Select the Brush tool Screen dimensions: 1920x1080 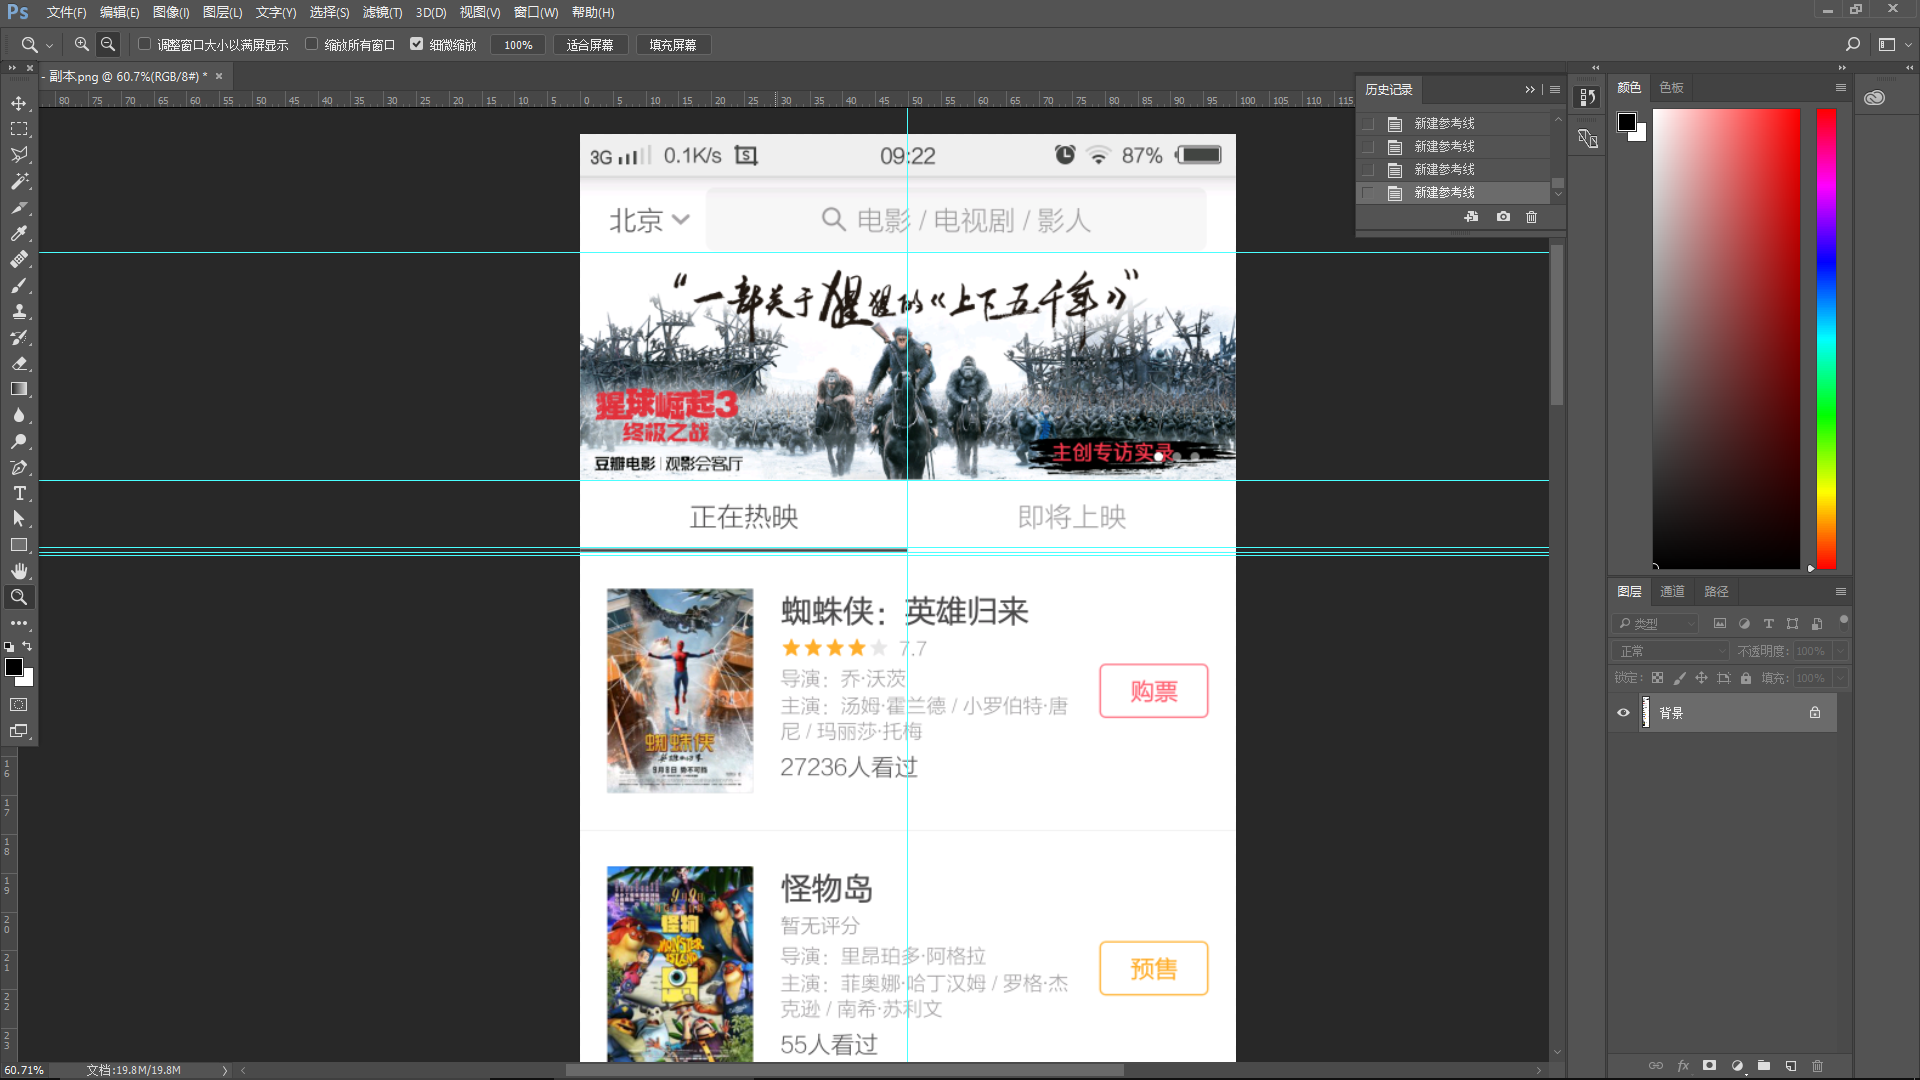tap(19, 285)
